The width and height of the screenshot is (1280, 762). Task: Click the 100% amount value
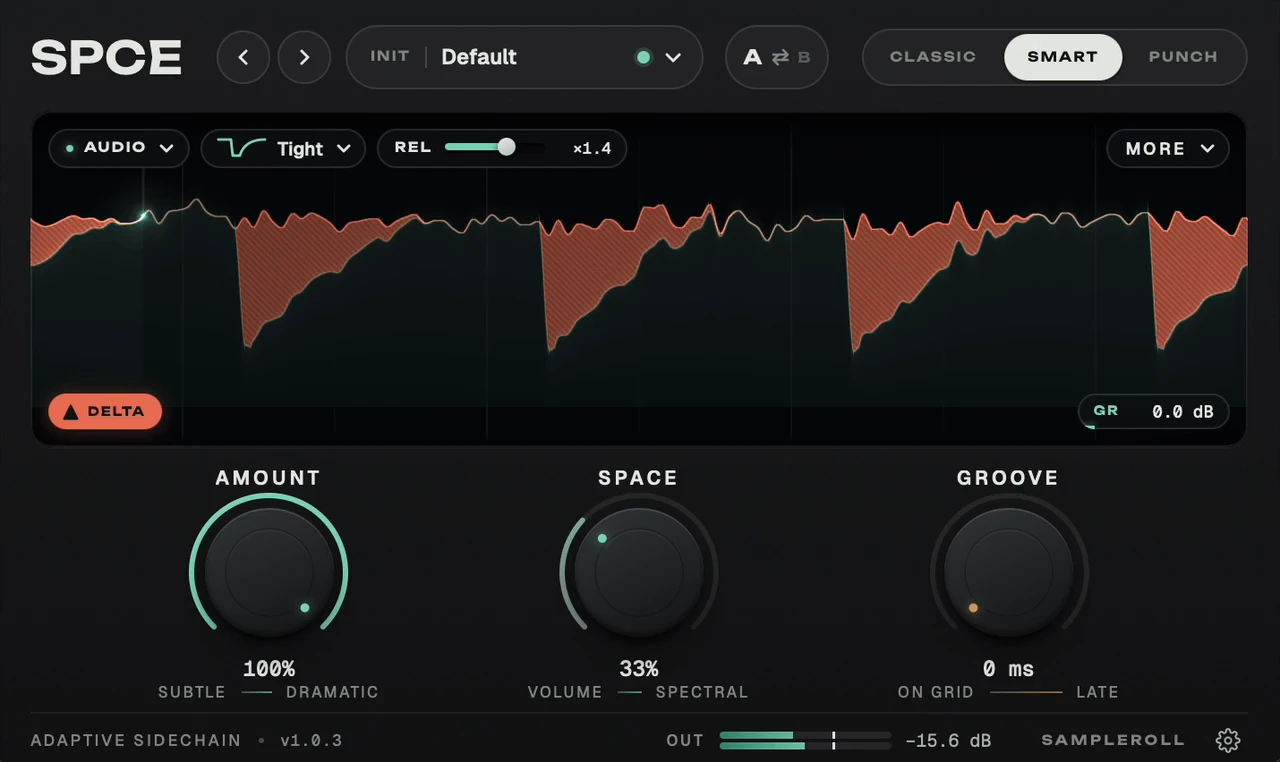pyautogui.click(x=269, y=668)
